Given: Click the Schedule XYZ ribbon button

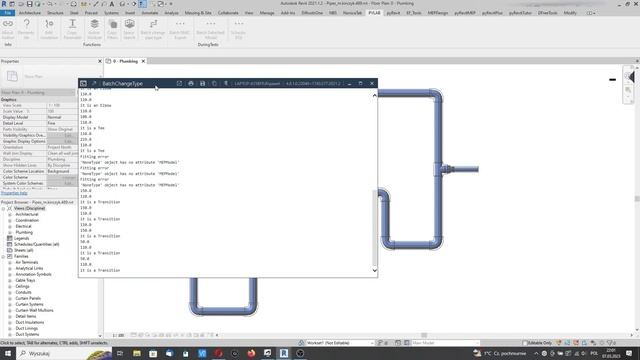Looking at the screenshot, I should click(x=238, y=29).
